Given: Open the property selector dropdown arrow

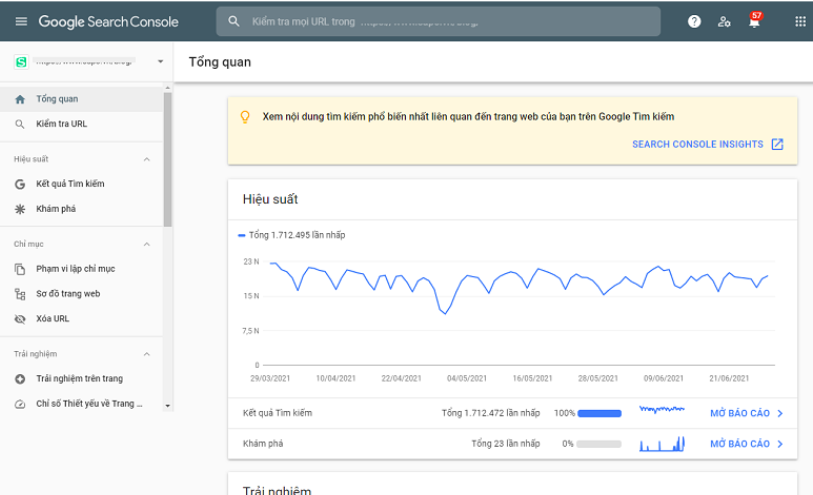Looking at the screenshot, I should [160, 62].
